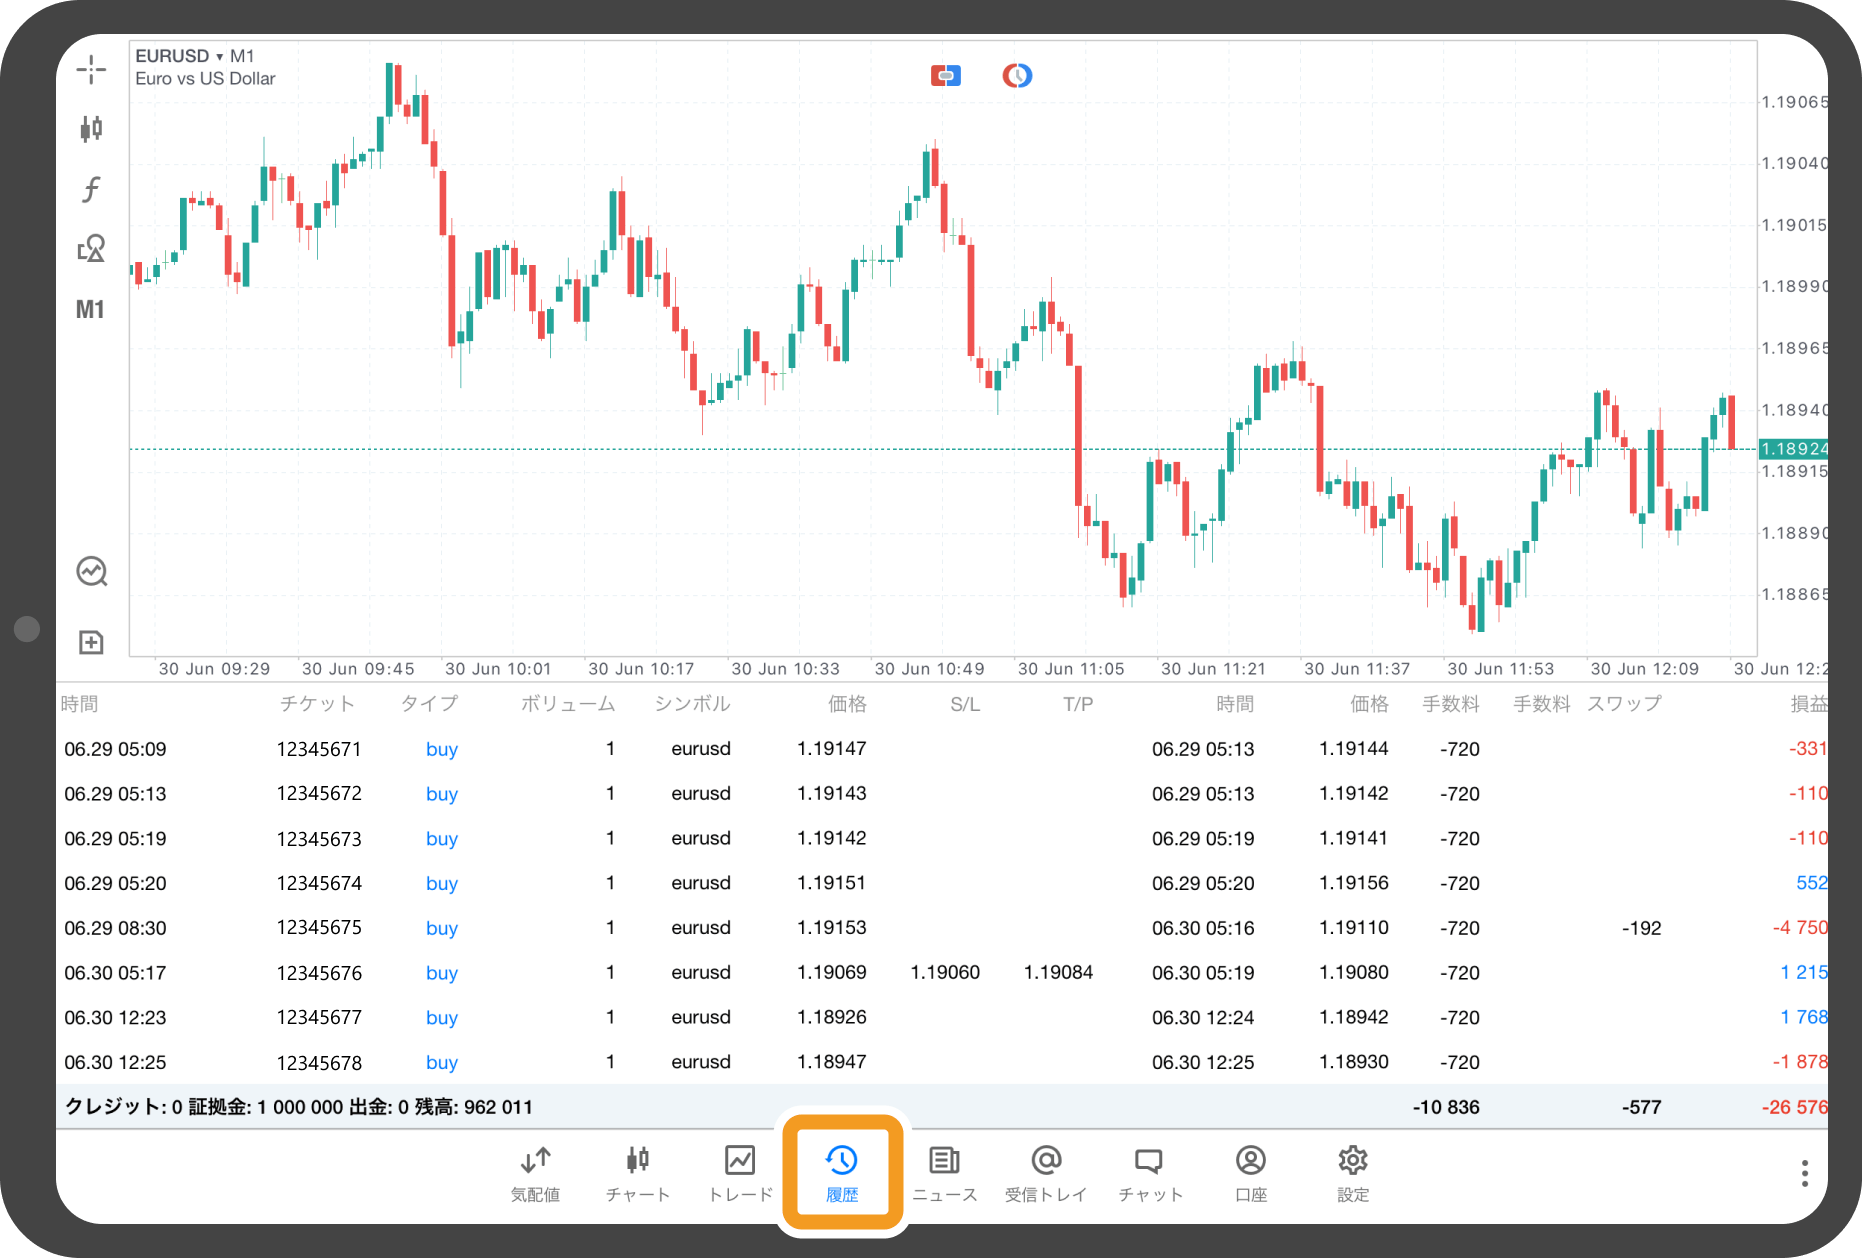Screen dimensions: 1862x1258
Task: Click the red-blue one-click trading icon
Action: 945,75
